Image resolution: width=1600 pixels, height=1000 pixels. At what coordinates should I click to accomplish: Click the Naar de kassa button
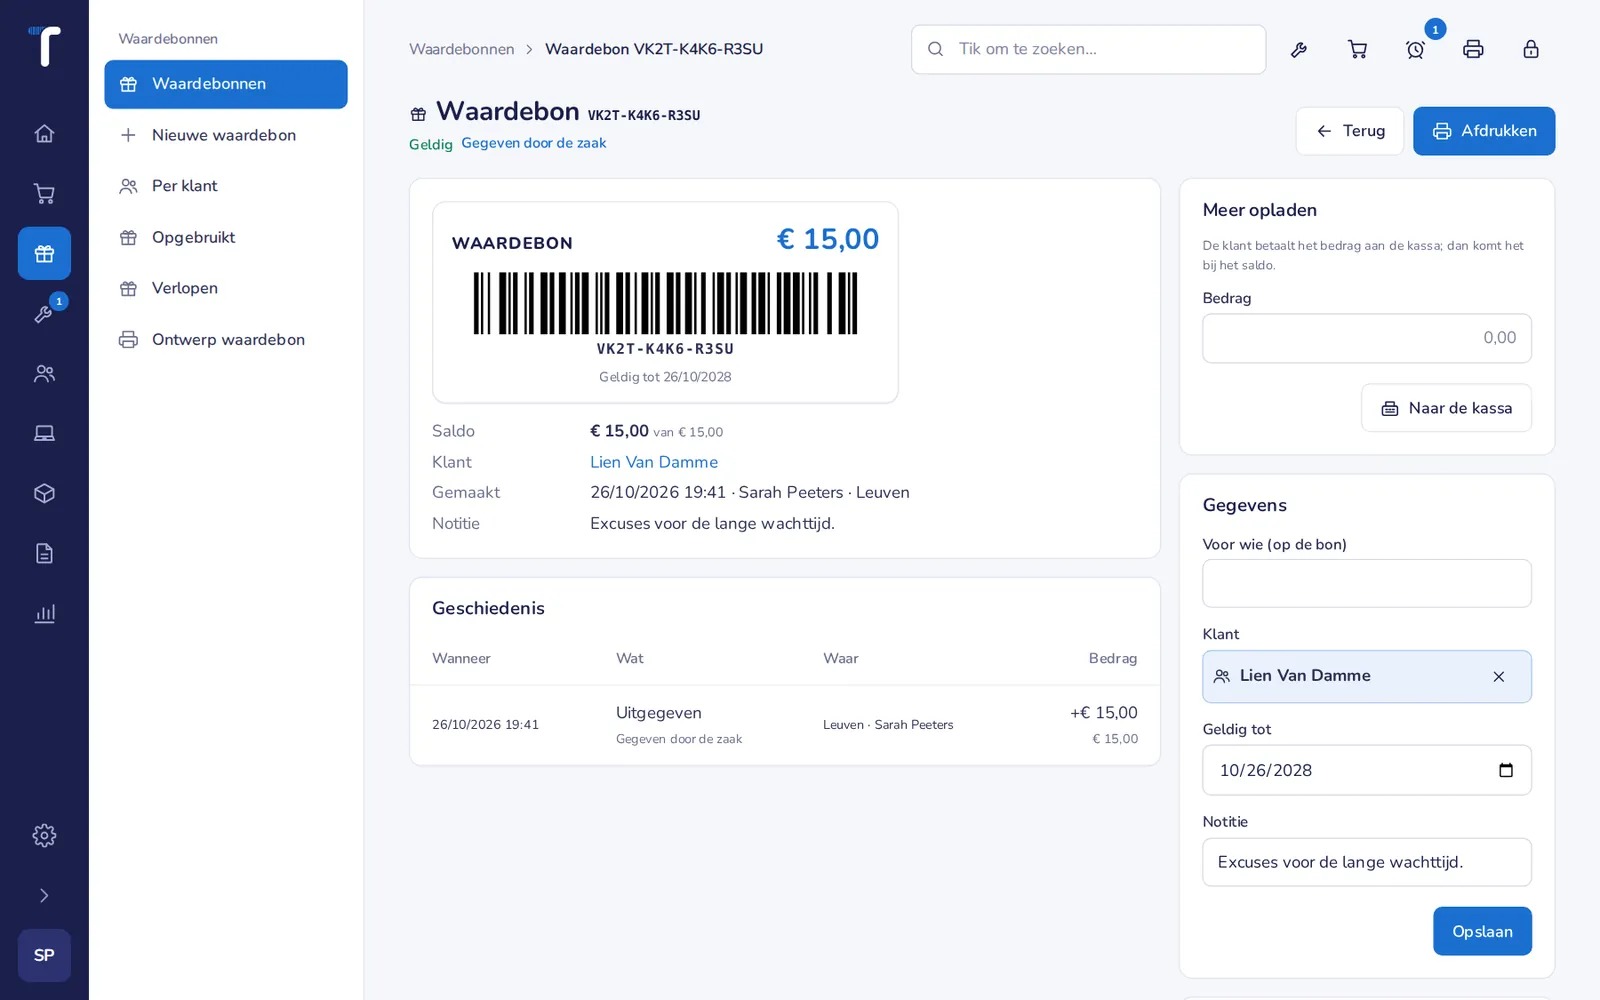click(x=1446, y=408)
